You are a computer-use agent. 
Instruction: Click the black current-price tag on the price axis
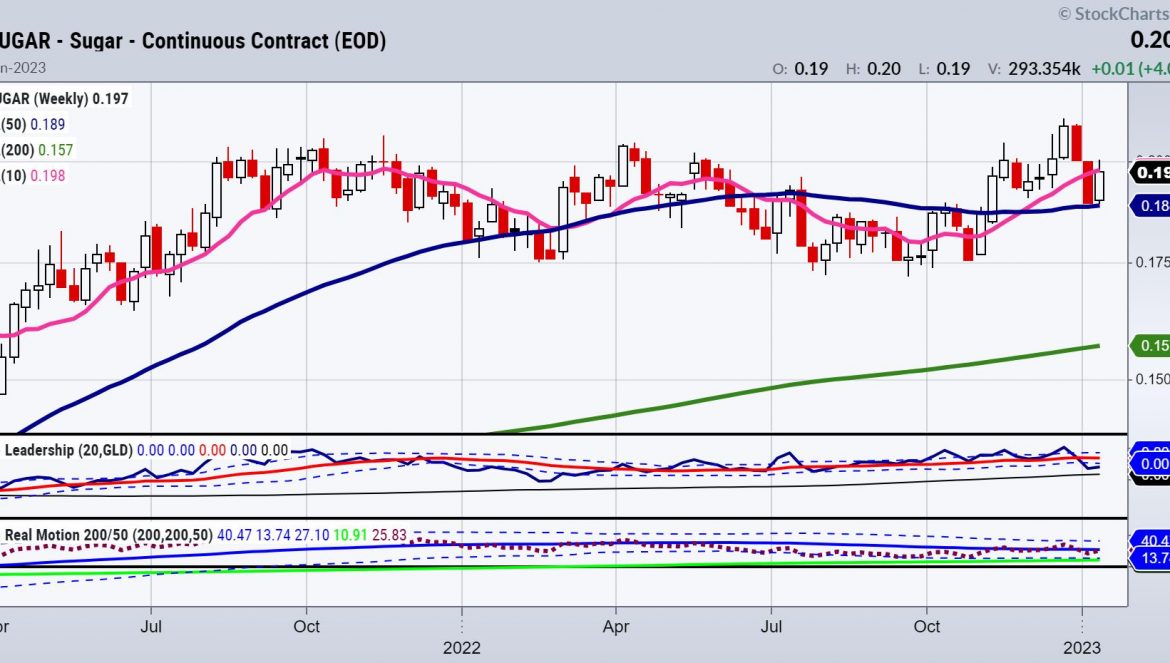pyautogui.click(x=1151, y=173)
